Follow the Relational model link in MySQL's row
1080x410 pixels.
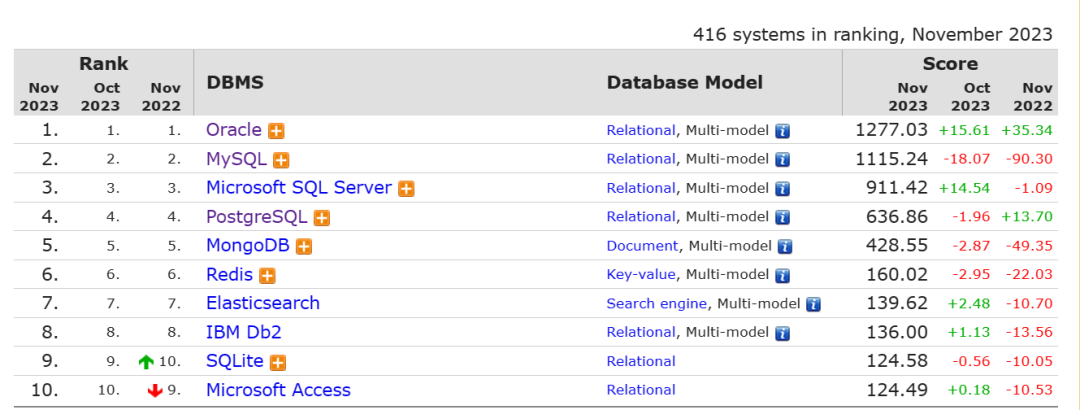click(641, 159)
